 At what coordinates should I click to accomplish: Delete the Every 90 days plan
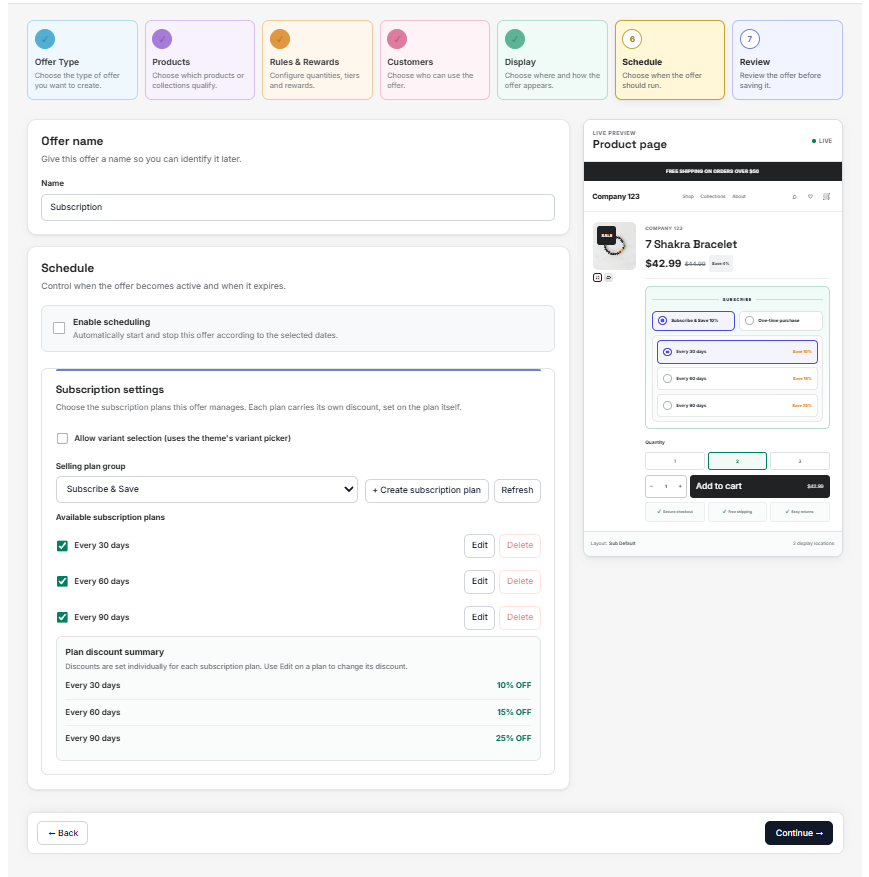(x=520, y=617)
